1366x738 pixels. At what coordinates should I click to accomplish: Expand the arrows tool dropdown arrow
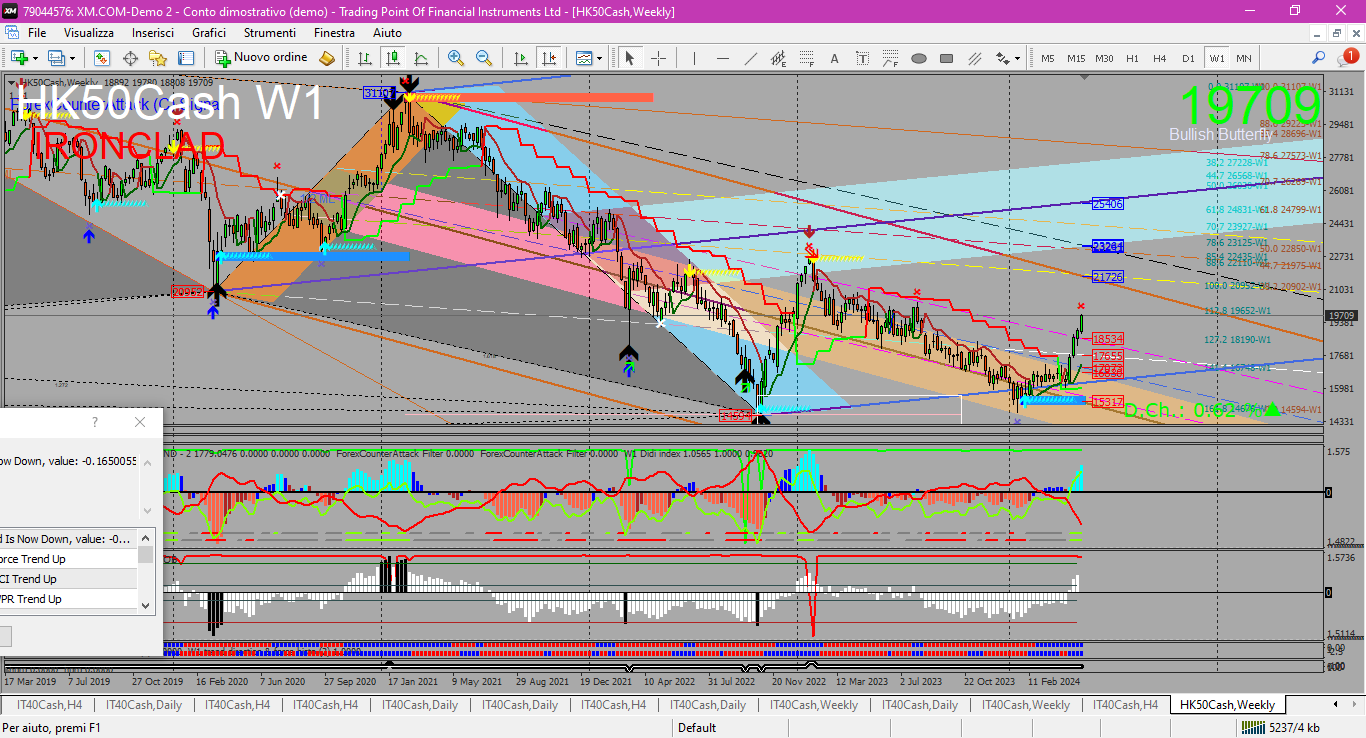[1017, 58]
